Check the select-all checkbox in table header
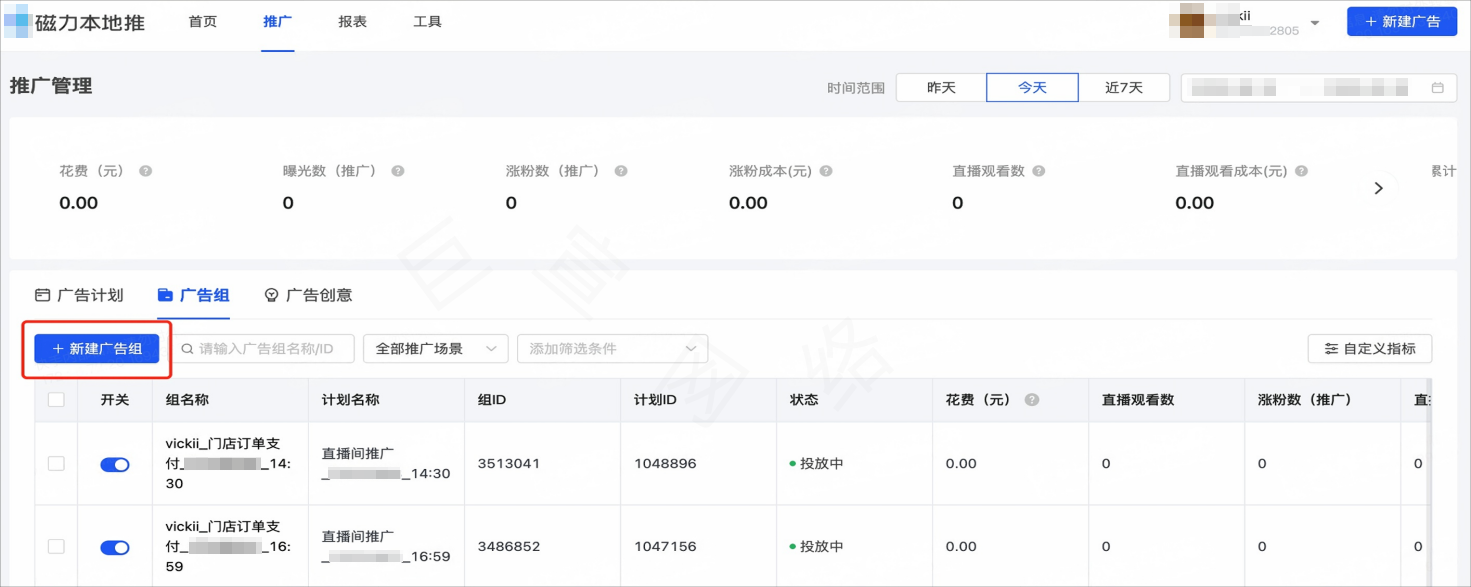 coord(56,399)
